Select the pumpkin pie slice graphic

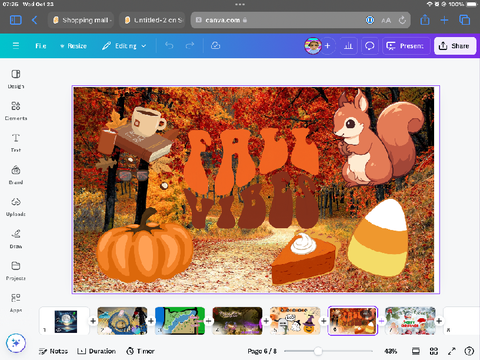click(304, 258)
